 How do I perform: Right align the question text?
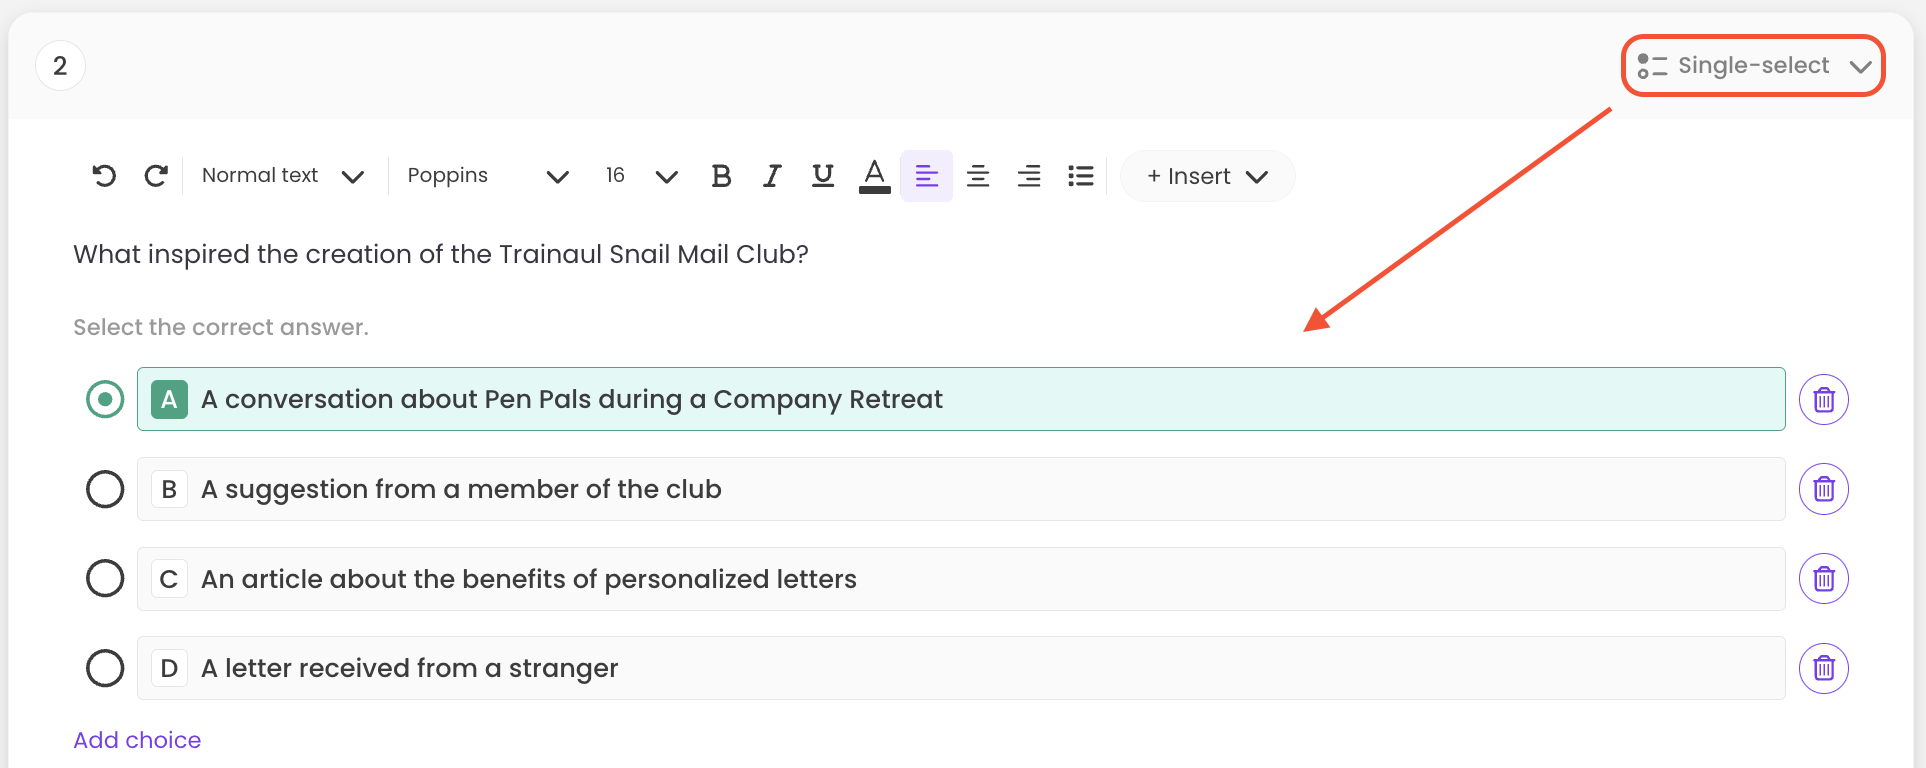[x=1029, y=176]
